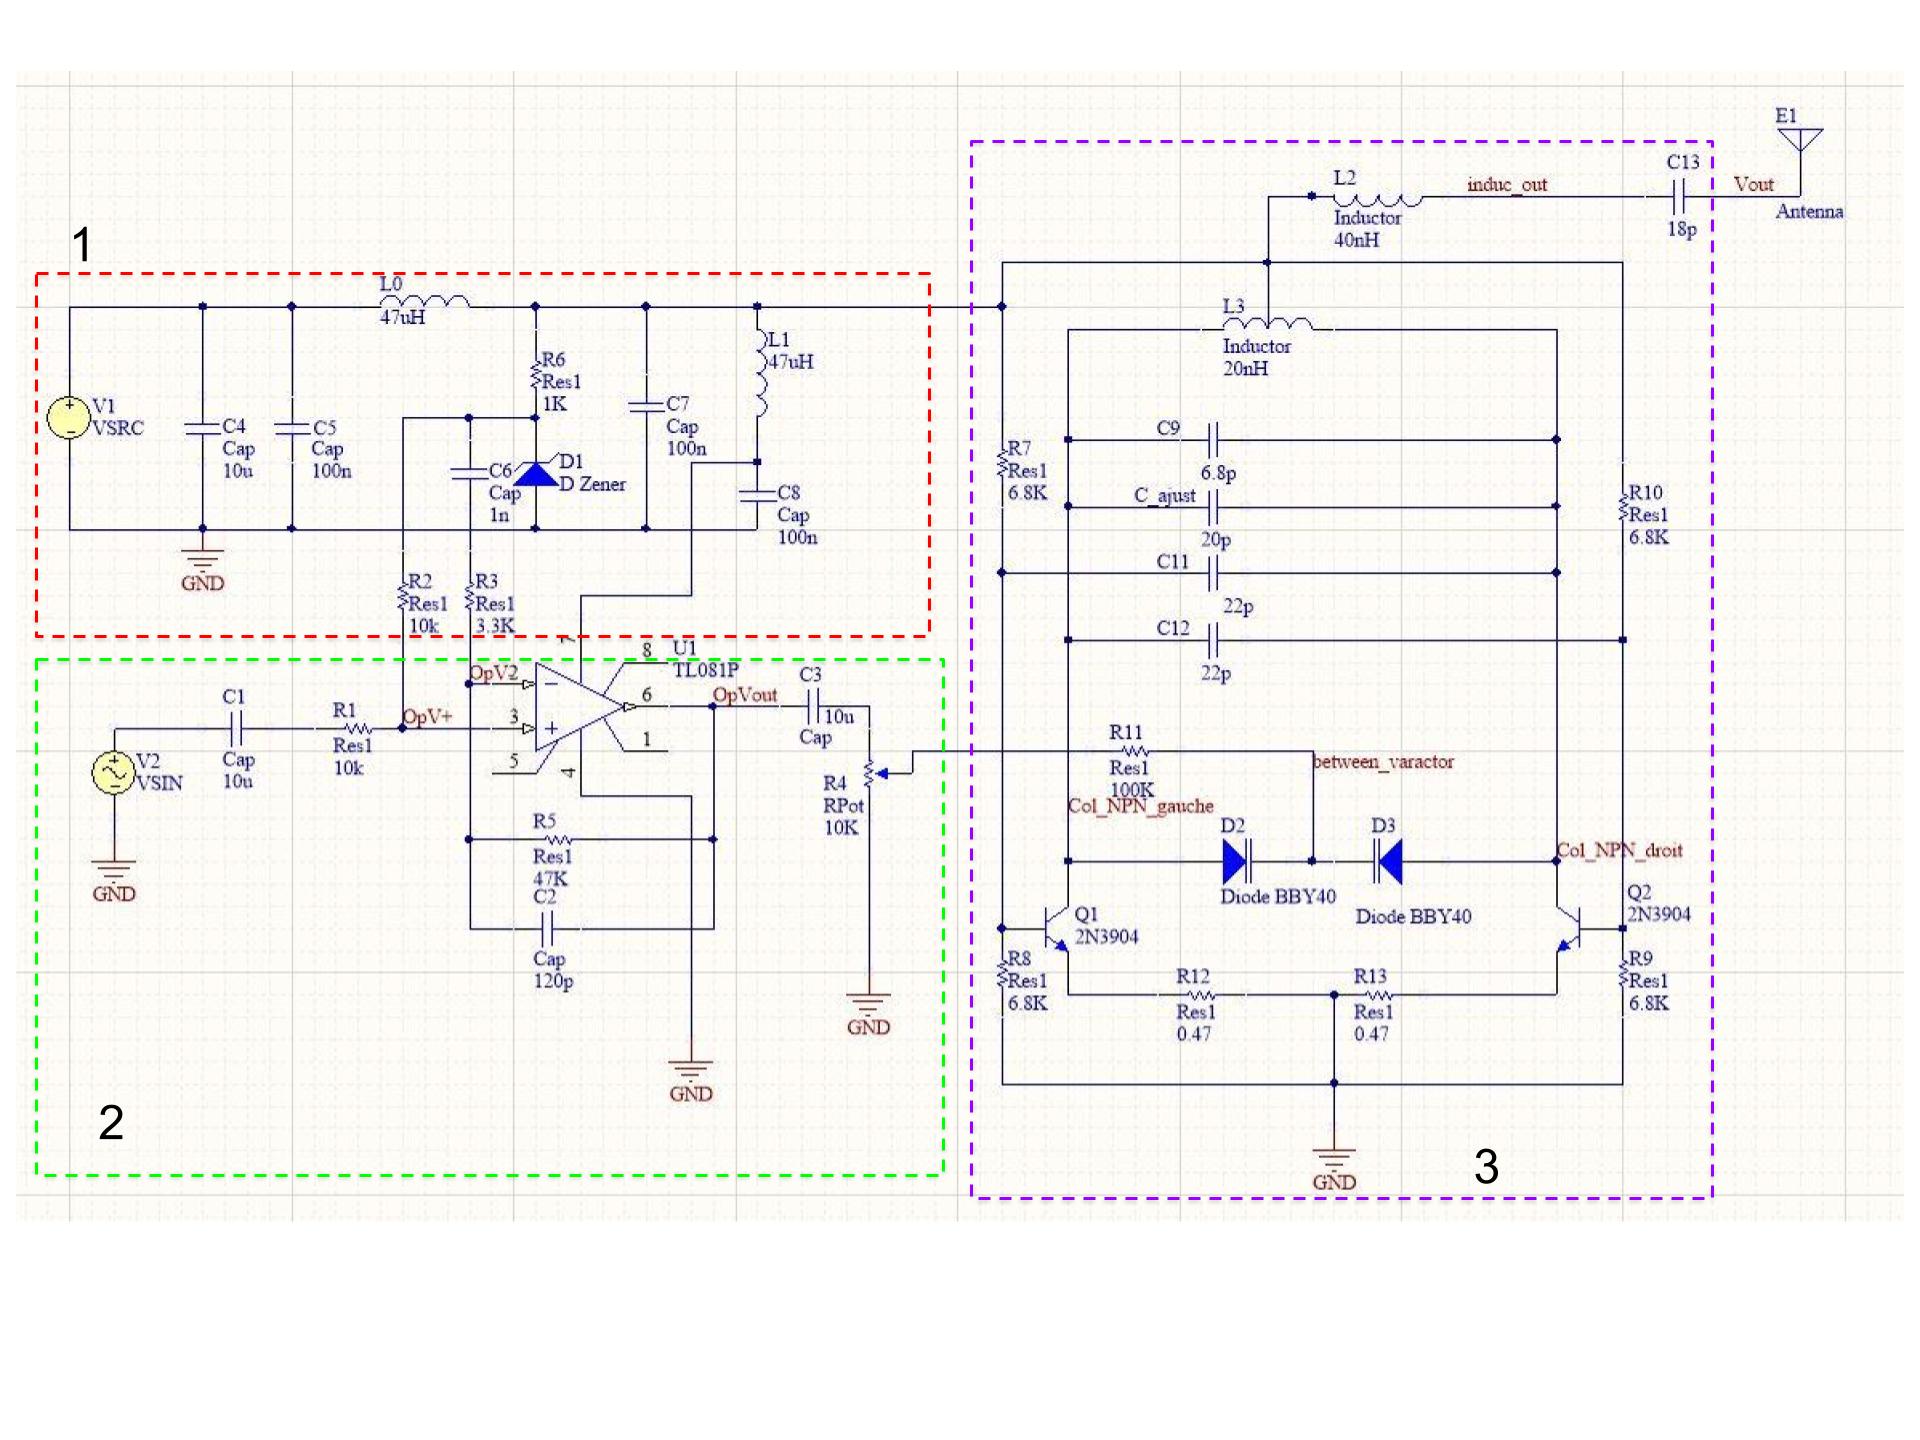Select the V1 VSRC voltage source symbol

coord(69,417)
